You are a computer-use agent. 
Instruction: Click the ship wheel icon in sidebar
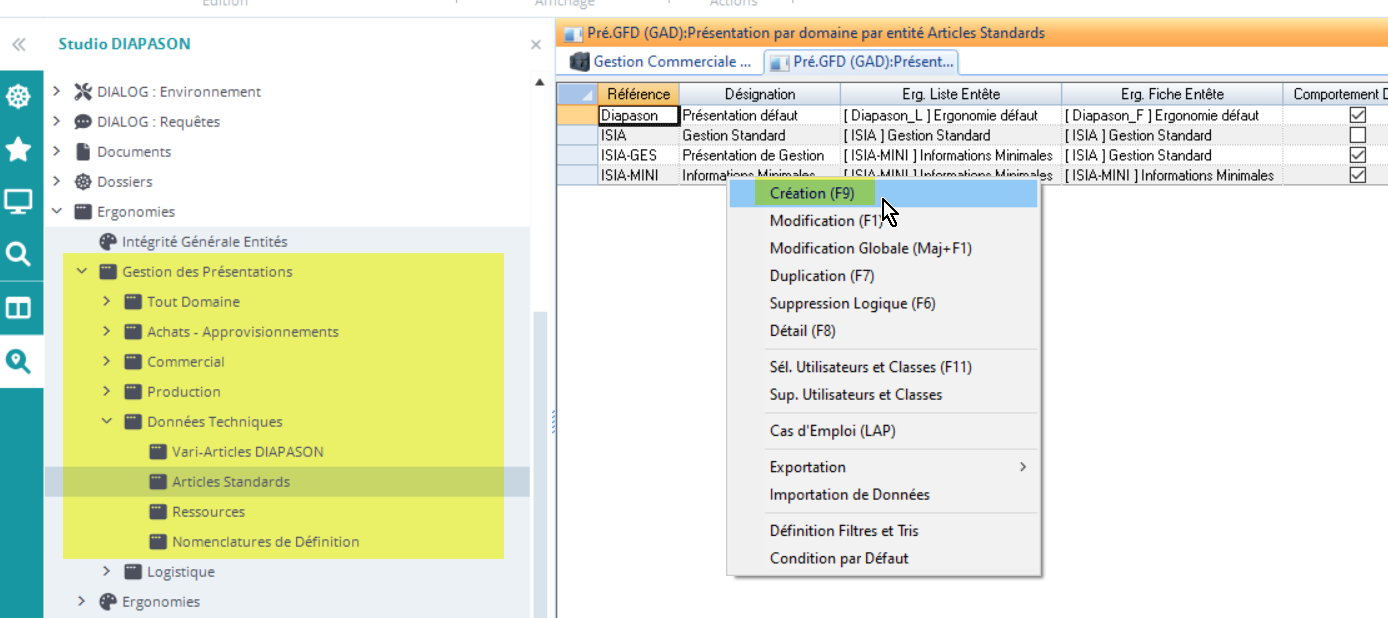pos(19,97)
